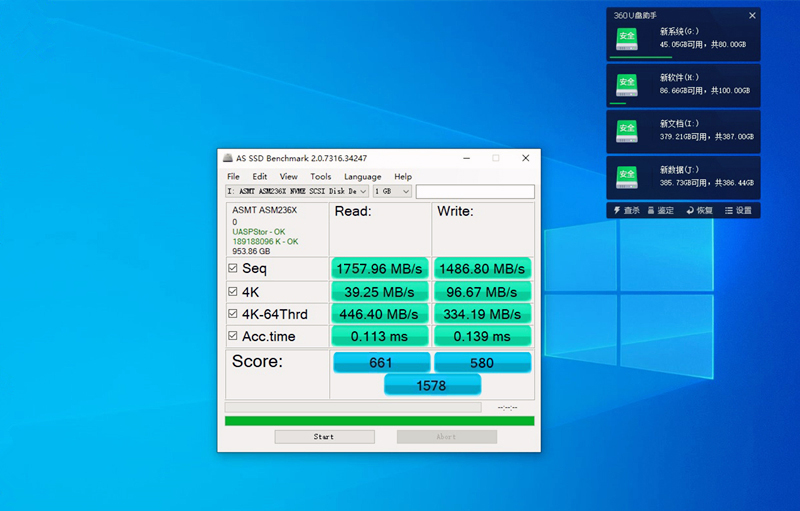Image resolution: width=800 pixels, height=511 pixels.
Task: Disable the 4K-64Thrd test checkbox
Action: 233,314
